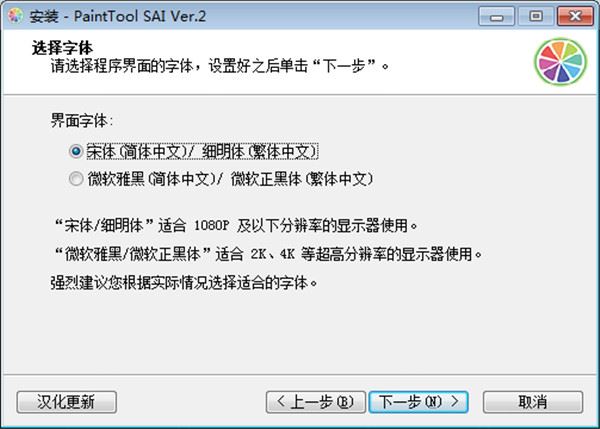Image resolution: width=600 pixels, height=429 pixels.
Task: Click the 界面字体 label
Action: (x=82, y=121)
